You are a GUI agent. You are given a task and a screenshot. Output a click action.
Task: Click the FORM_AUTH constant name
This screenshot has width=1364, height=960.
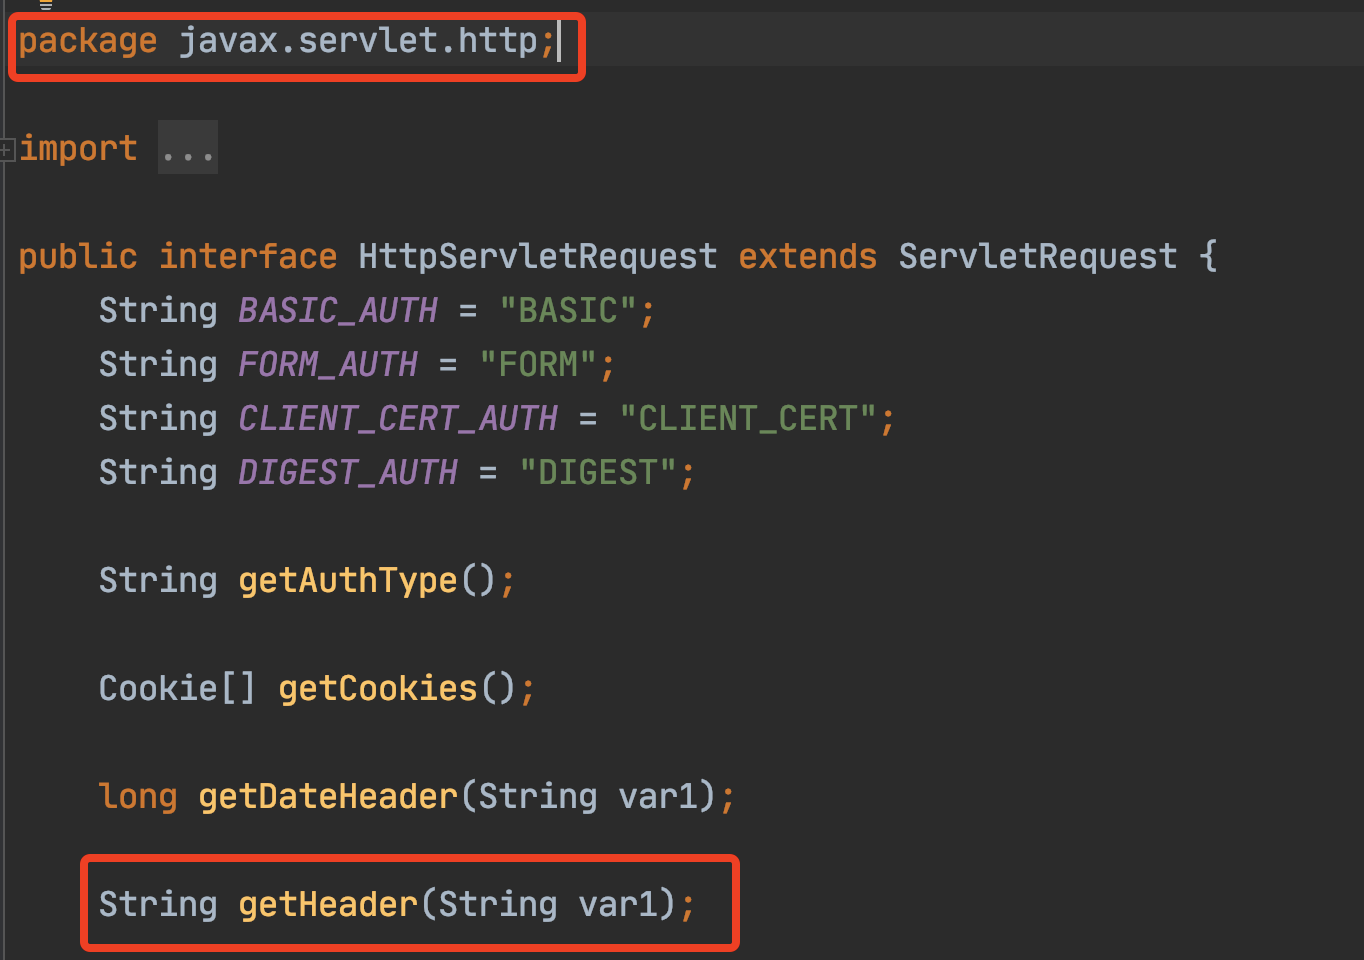click(x=328, y=365)
